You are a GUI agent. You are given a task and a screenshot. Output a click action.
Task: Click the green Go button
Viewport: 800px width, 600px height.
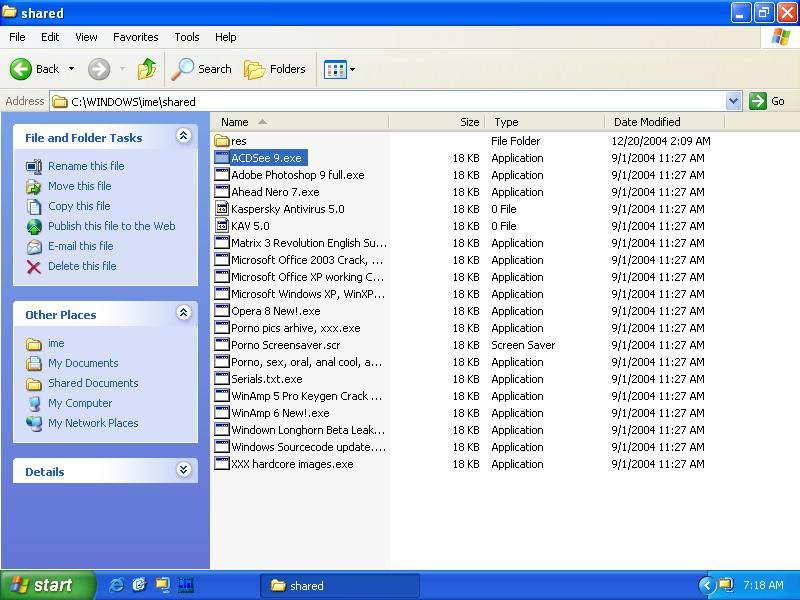767,101
